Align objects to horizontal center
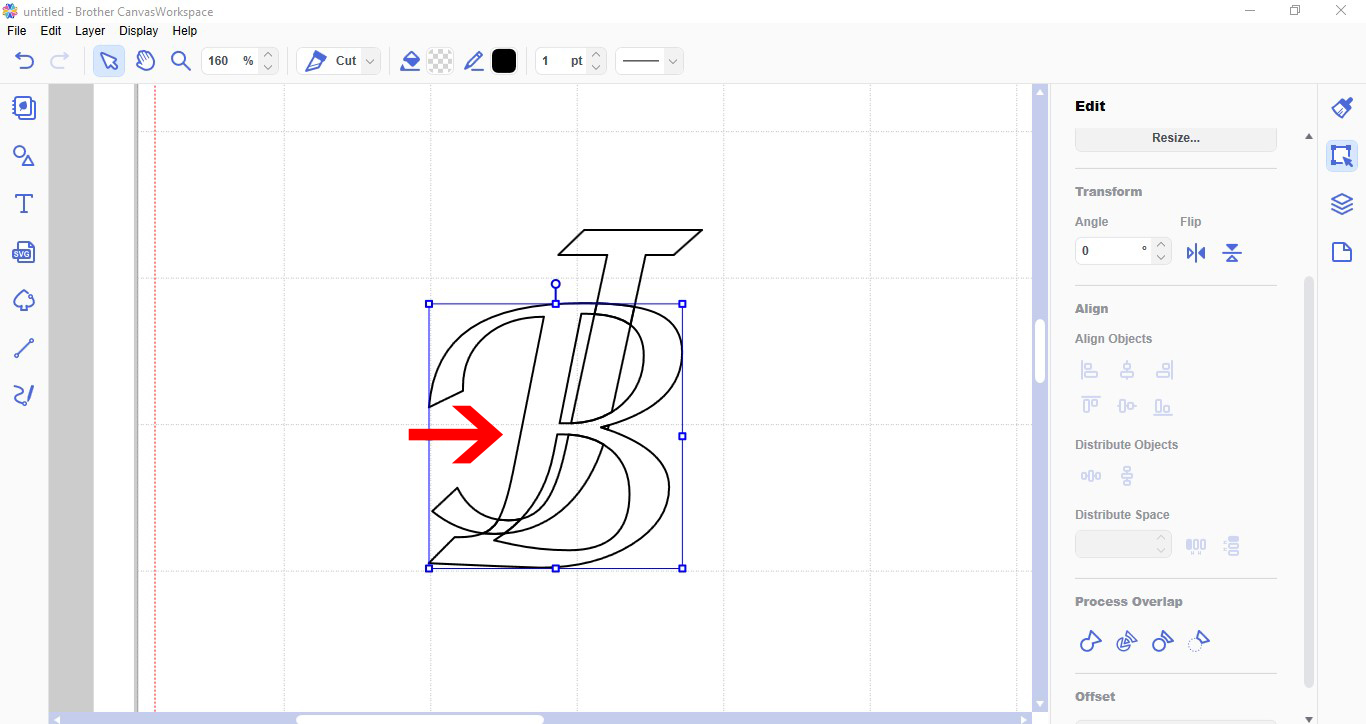This screenshot has height=724, width=1366. tap(1127, 370)
